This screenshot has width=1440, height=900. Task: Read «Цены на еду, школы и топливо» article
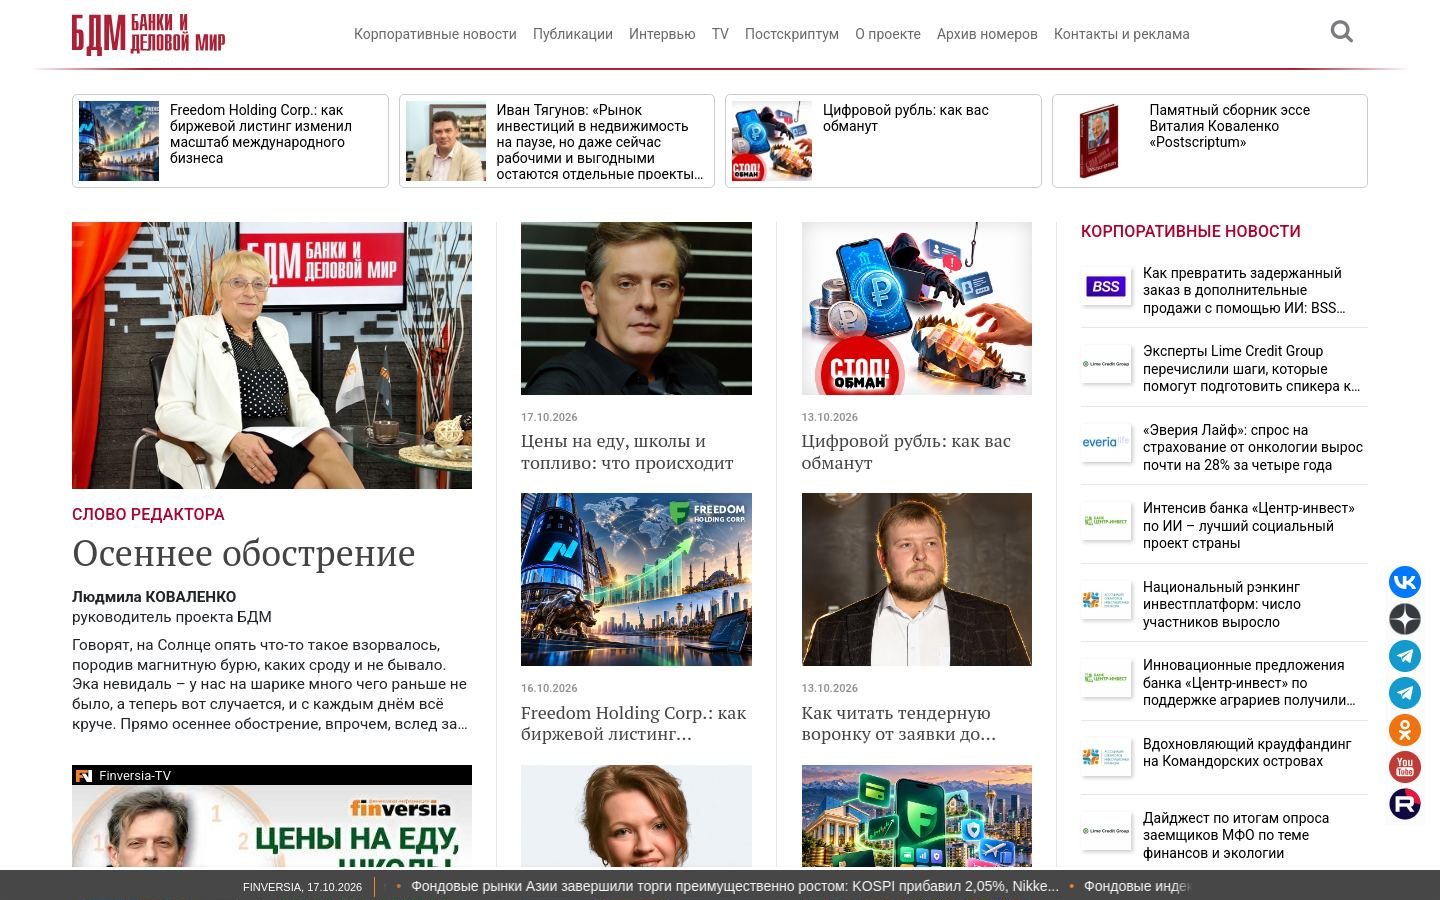627,452
